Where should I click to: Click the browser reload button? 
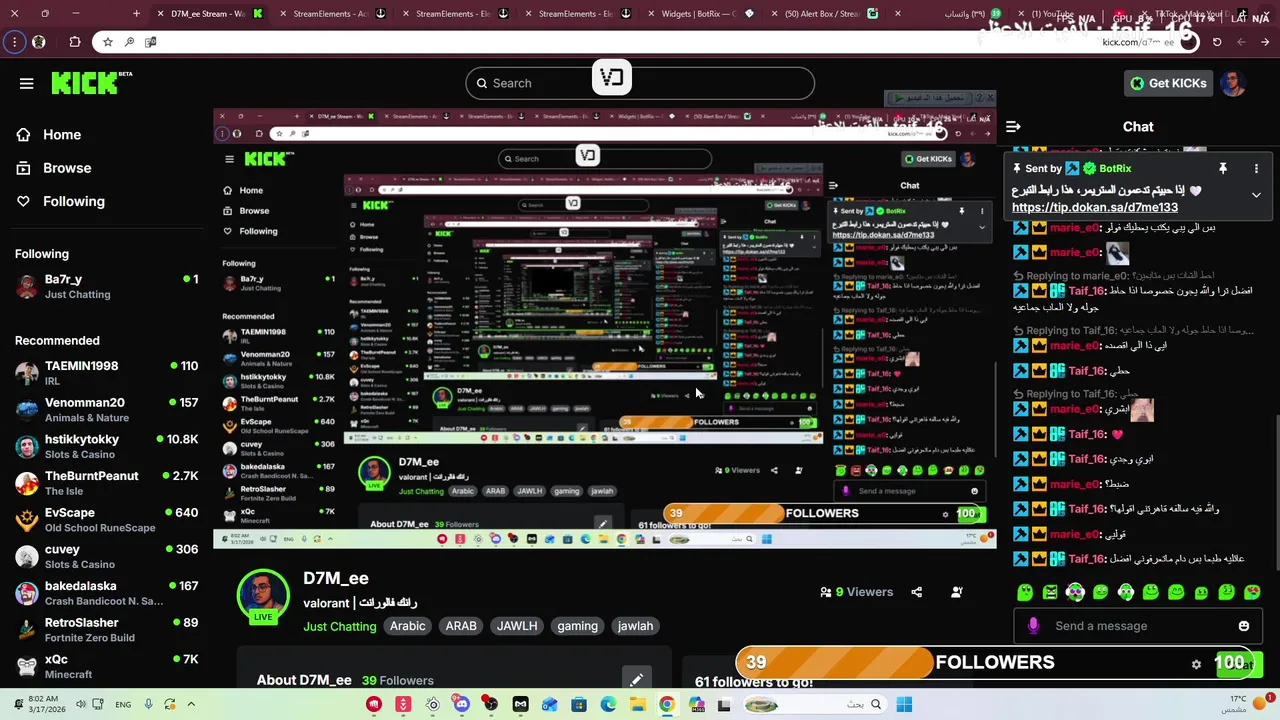click(1216, 42)
